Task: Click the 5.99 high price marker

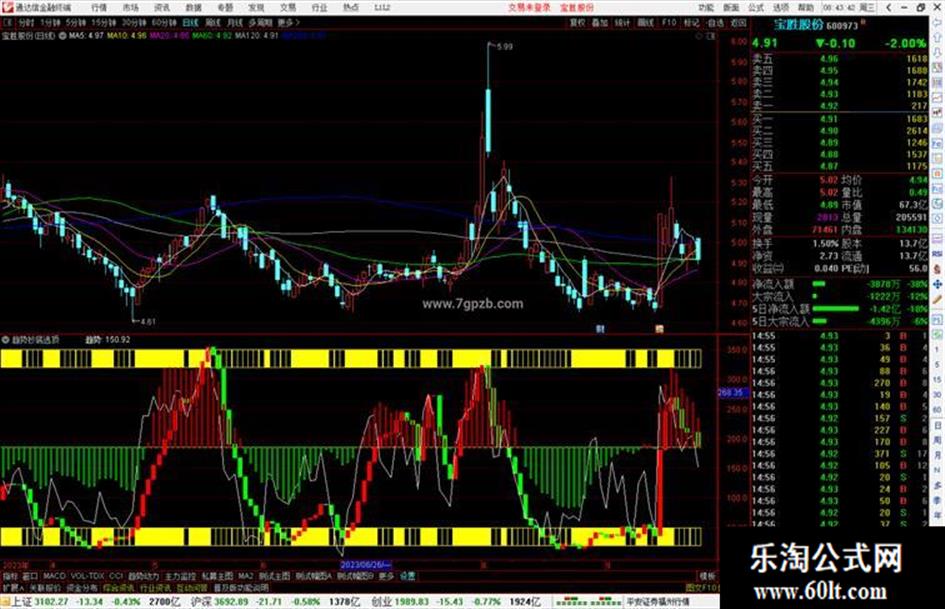Action: 505,46
